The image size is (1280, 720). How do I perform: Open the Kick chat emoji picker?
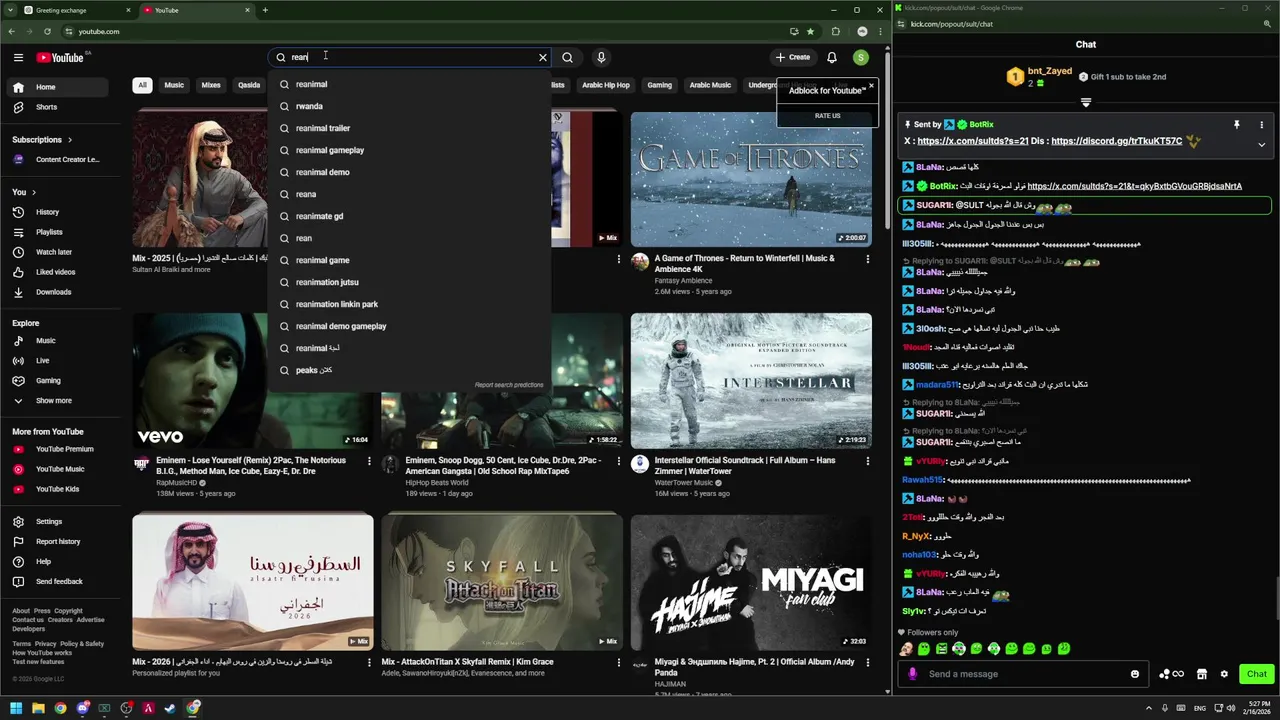[1135, 674]
